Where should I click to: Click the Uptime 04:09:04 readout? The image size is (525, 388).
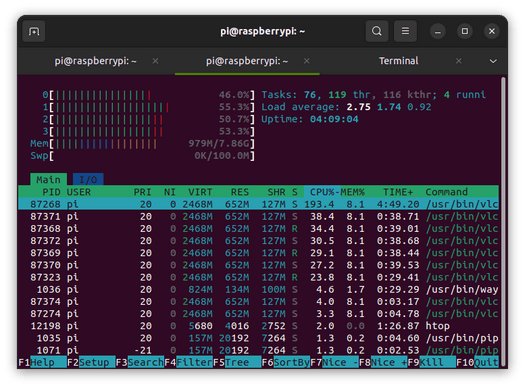[x=310, y=119]
